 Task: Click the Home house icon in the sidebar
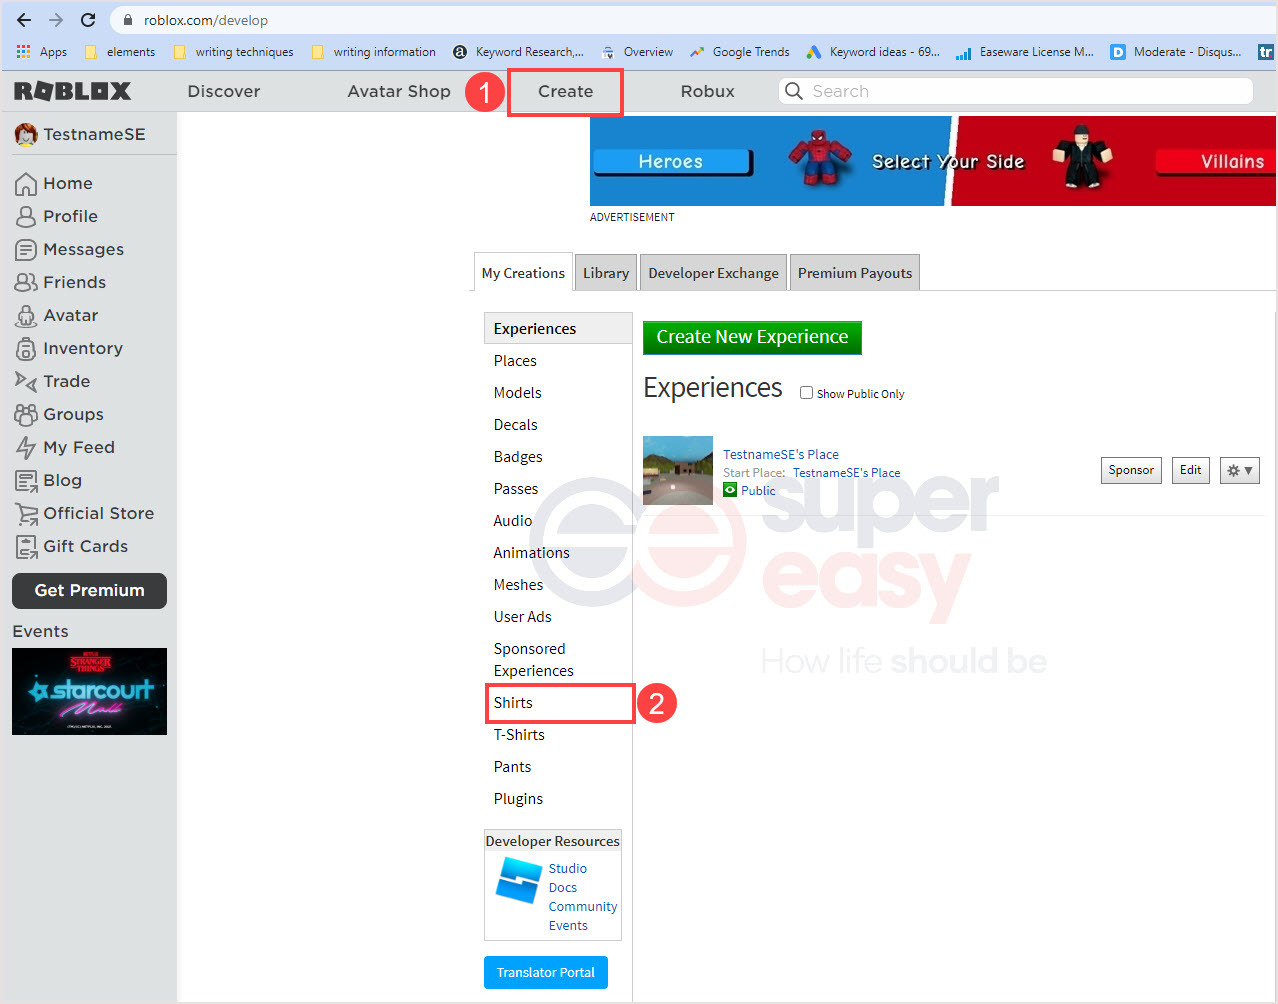[26, 183]
